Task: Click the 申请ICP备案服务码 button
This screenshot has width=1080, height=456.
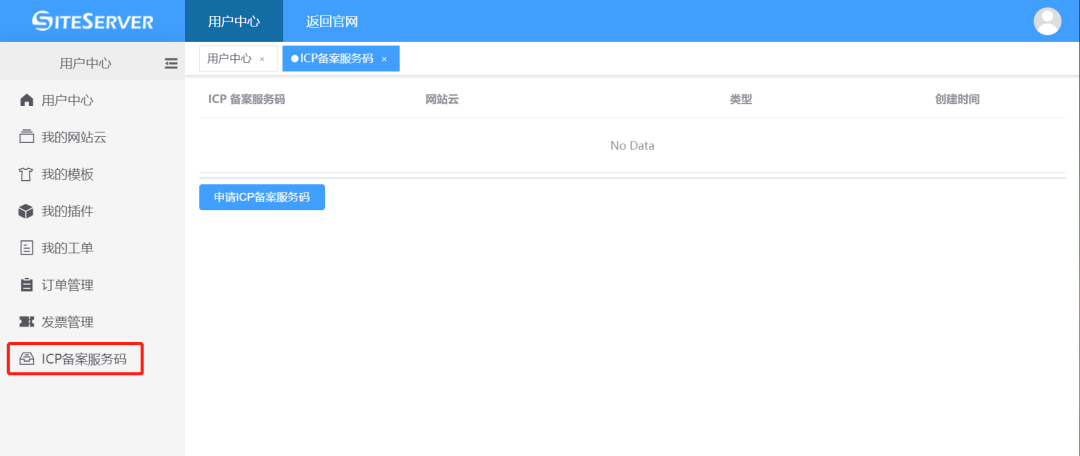Action: 262,197
